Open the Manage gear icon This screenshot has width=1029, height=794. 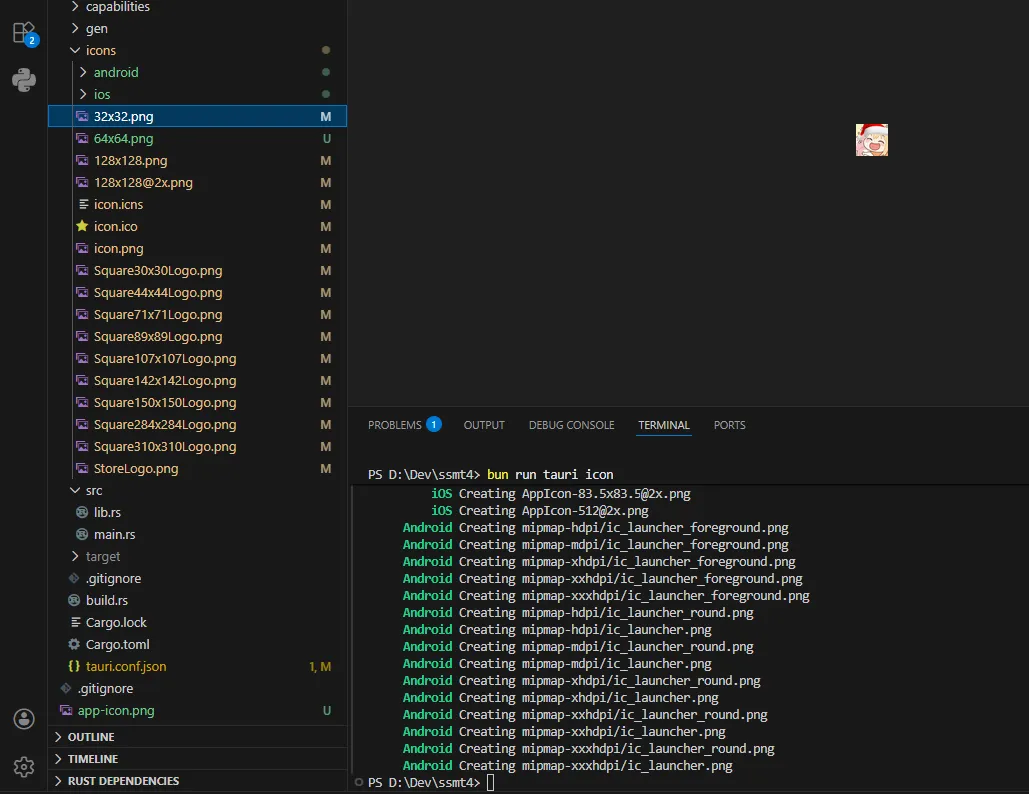coord(24,767)
